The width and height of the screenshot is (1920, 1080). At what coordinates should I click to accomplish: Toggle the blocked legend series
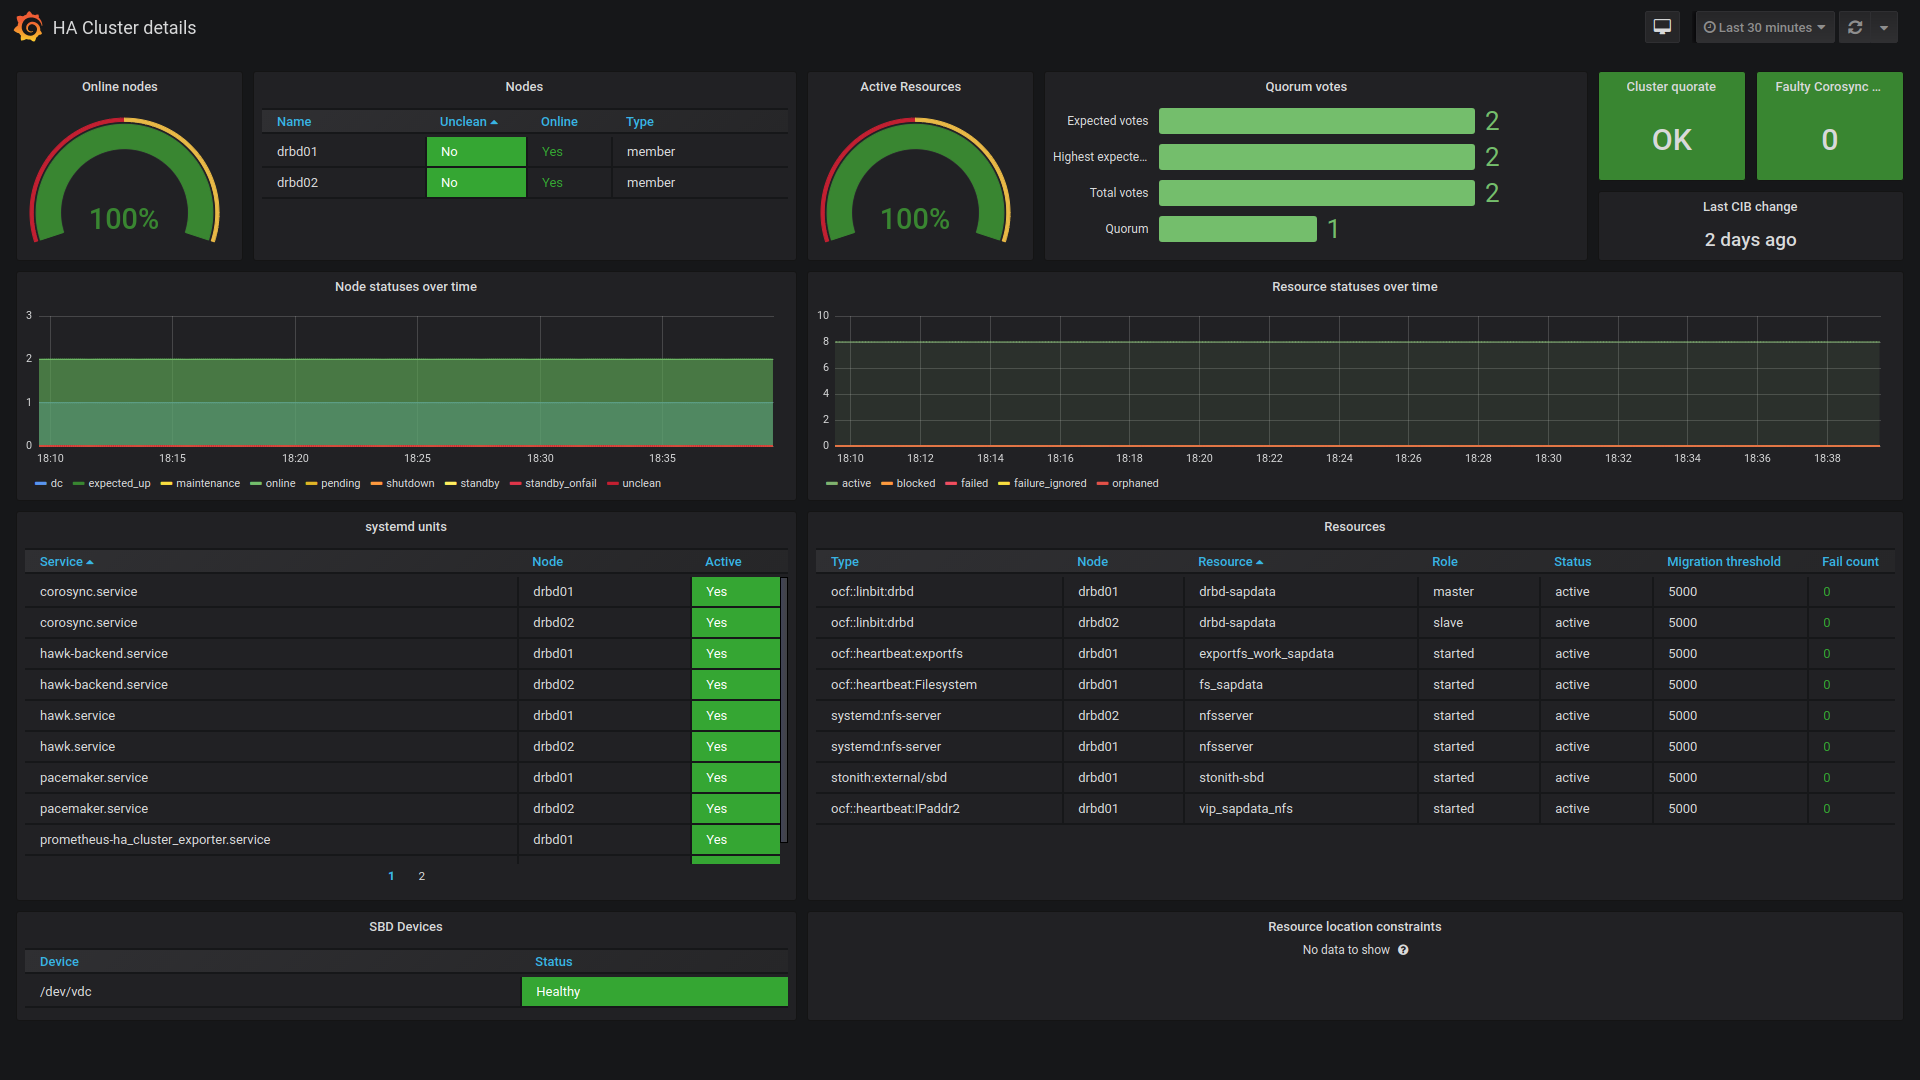pos(914,483)
